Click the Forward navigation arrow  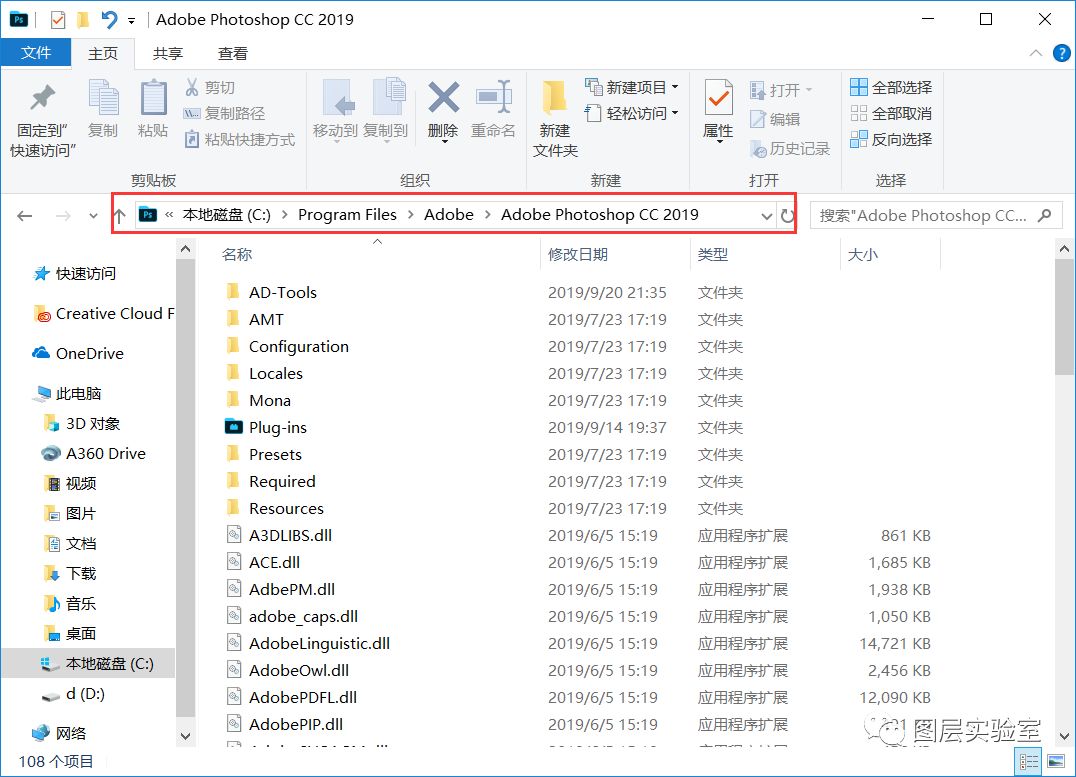[63, 216]
